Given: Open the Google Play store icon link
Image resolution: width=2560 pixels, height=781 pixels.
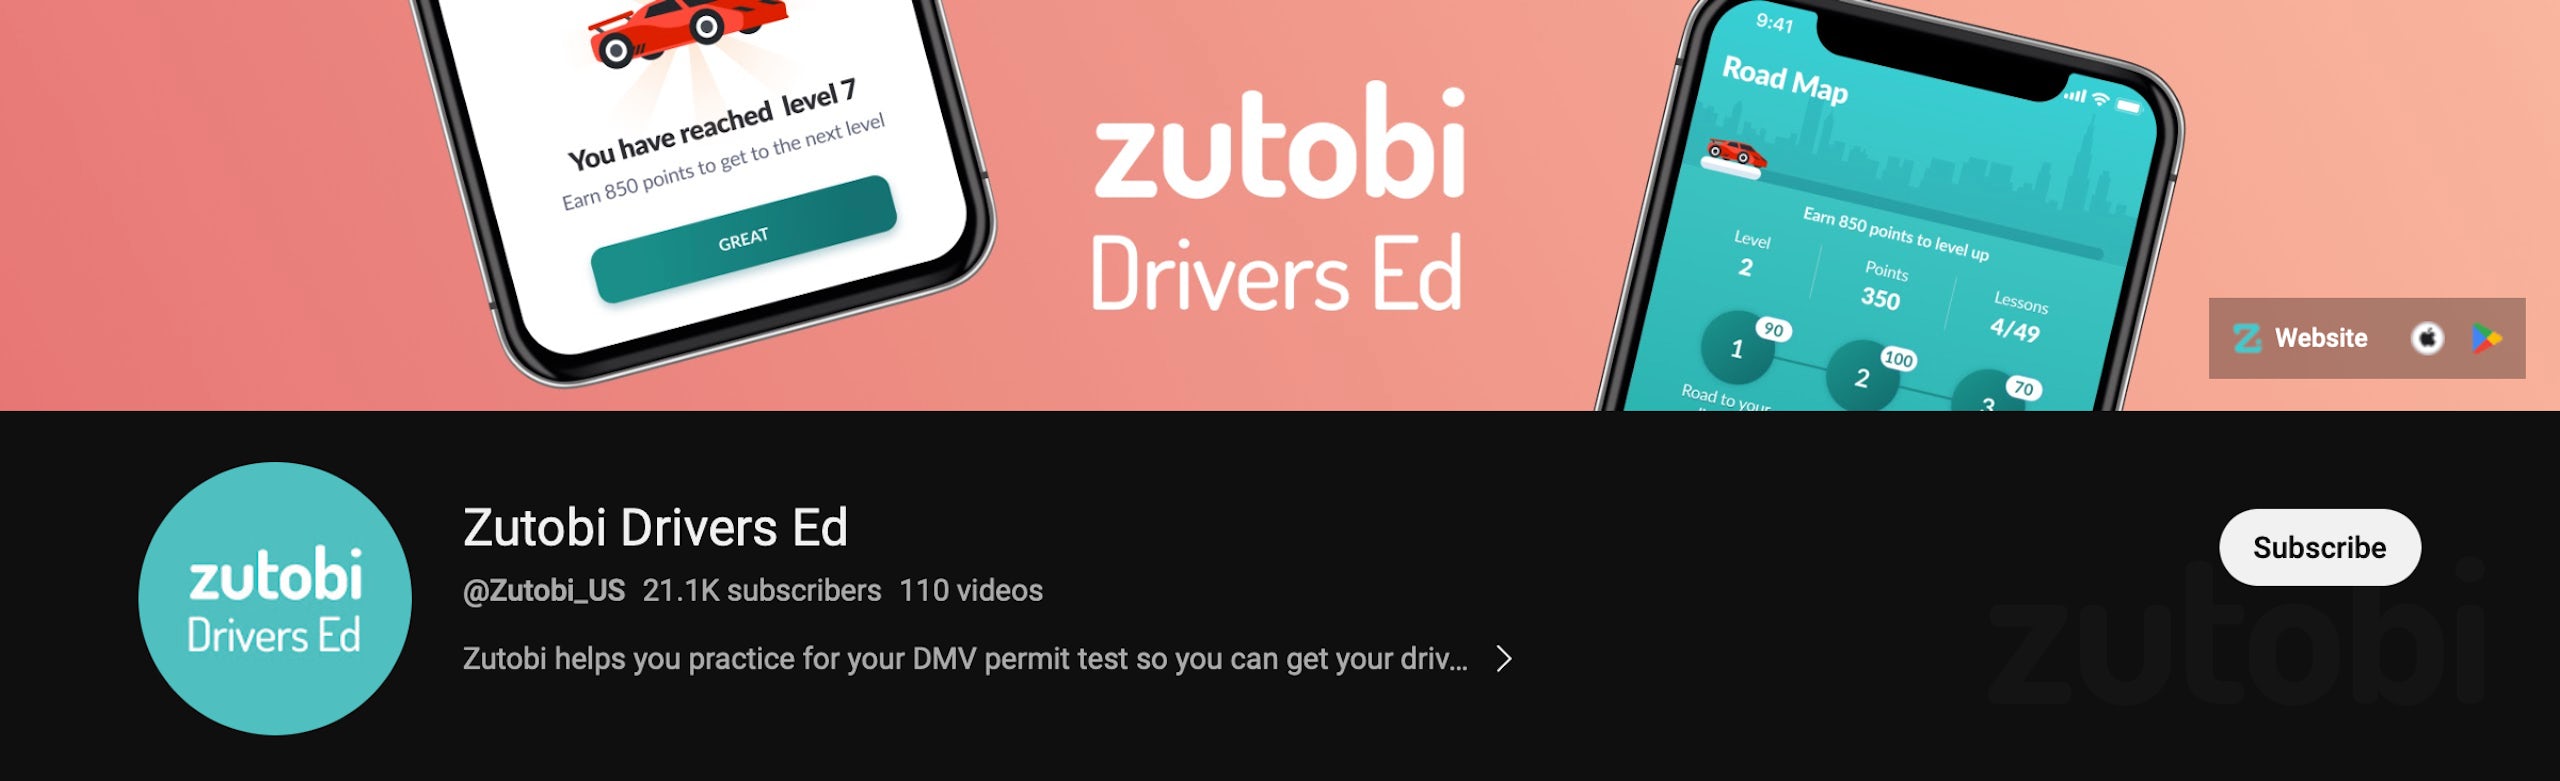Looking at the screenshot, I should tap(2487, 339).
